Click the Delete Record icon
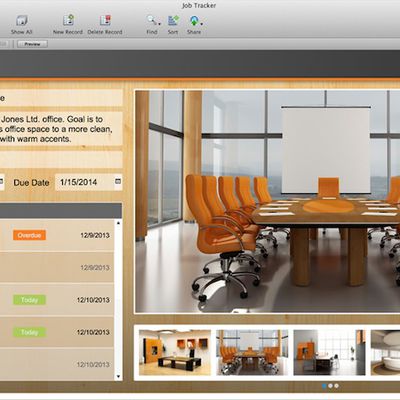Viewport: 400px width, 400px height. point(105,20)
